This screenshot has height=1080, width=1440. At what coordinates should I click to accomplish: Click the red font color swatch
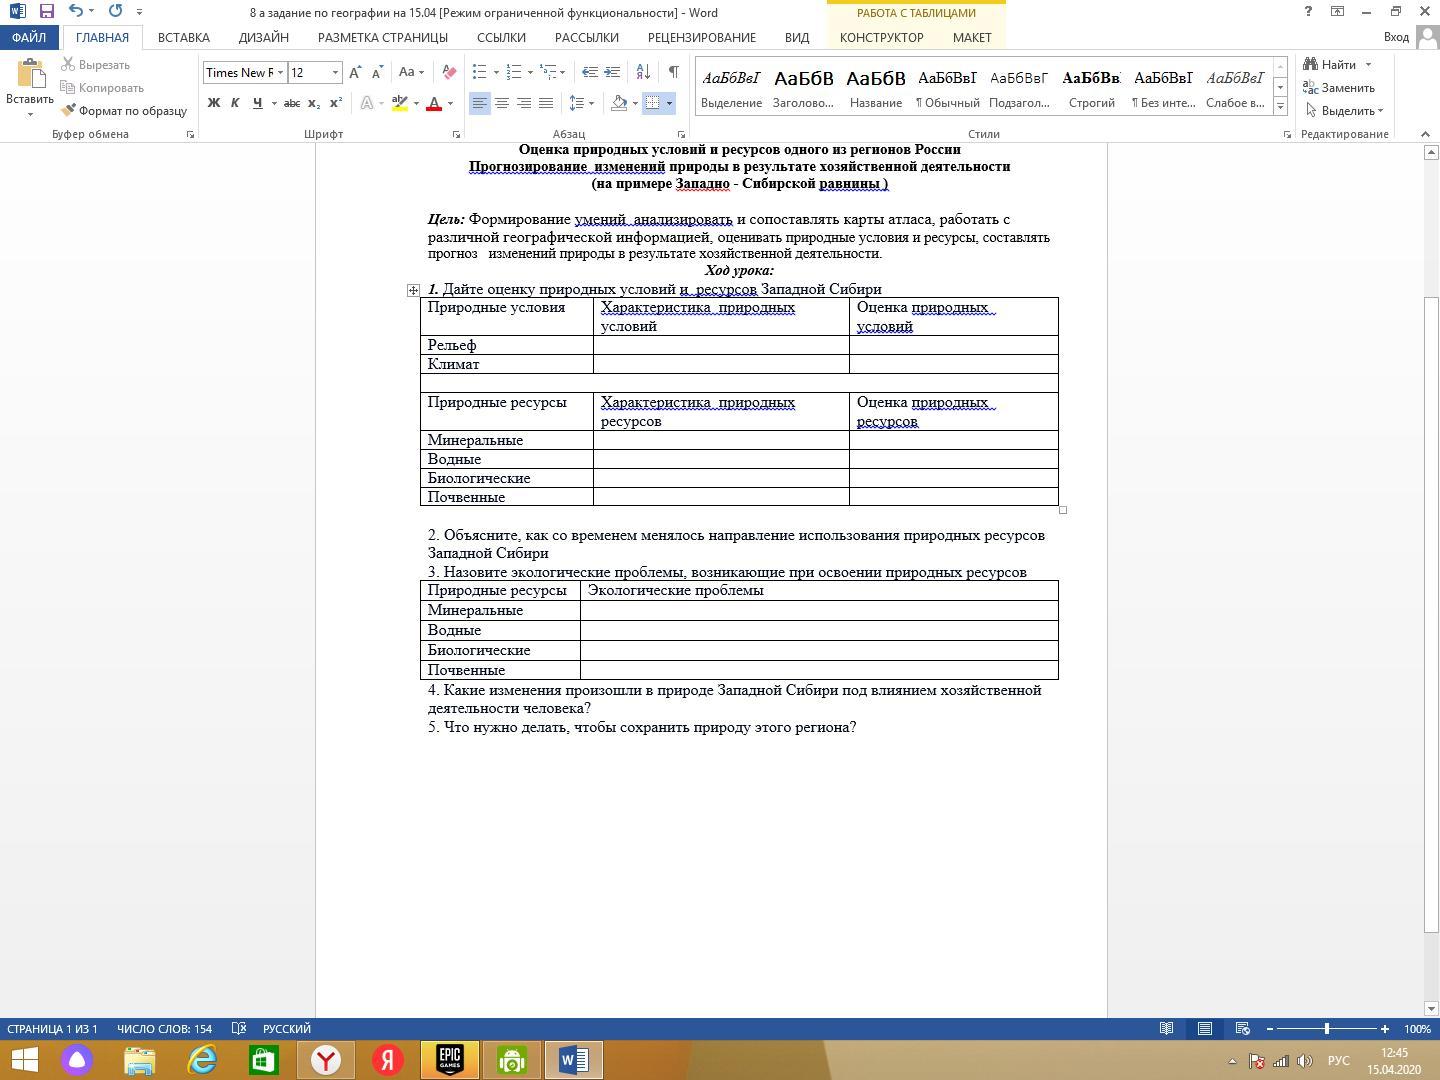tap(434, 103)
